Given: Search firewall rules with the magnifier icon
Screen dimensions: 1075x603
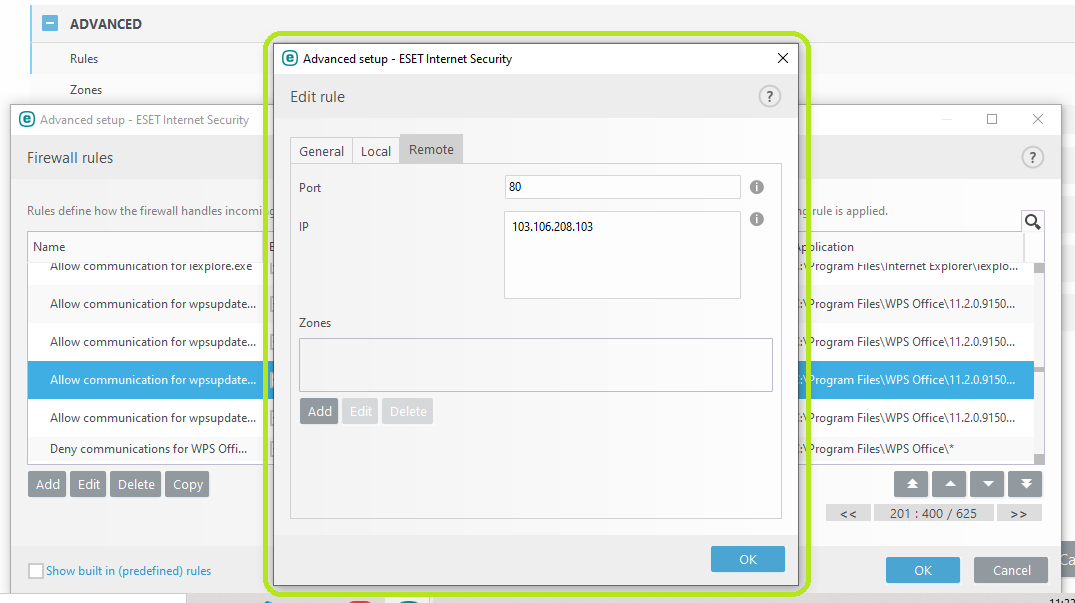Looking at the screenshot, I should pos(1032,221).
